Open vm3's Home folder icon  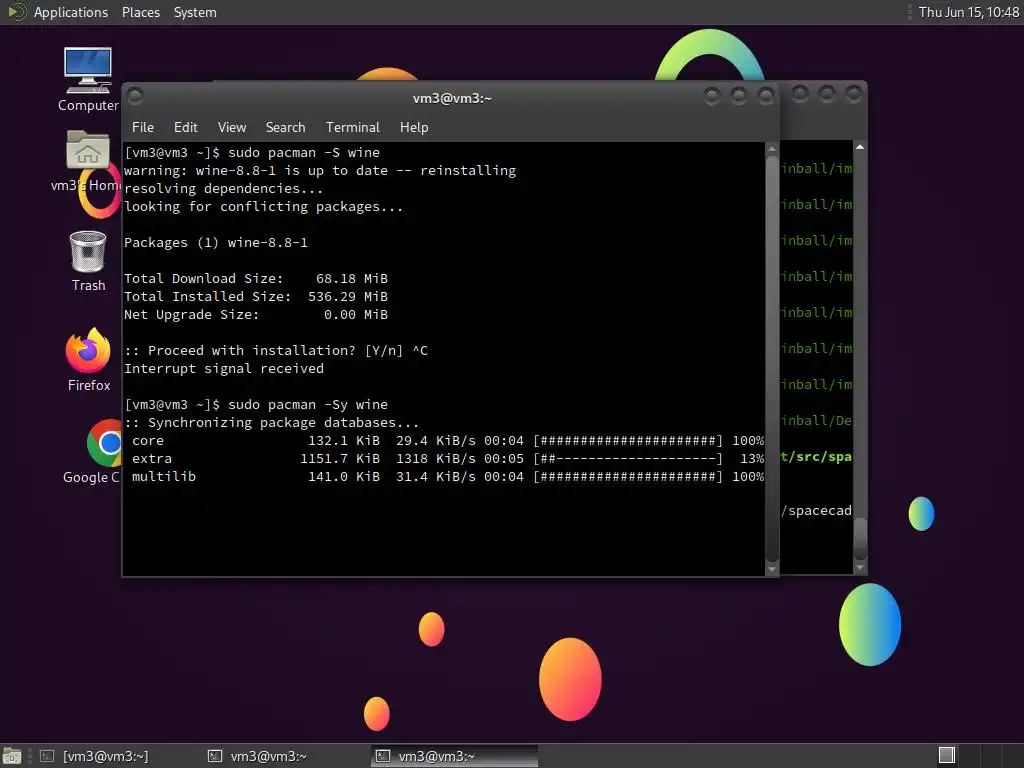coord(88,161)
